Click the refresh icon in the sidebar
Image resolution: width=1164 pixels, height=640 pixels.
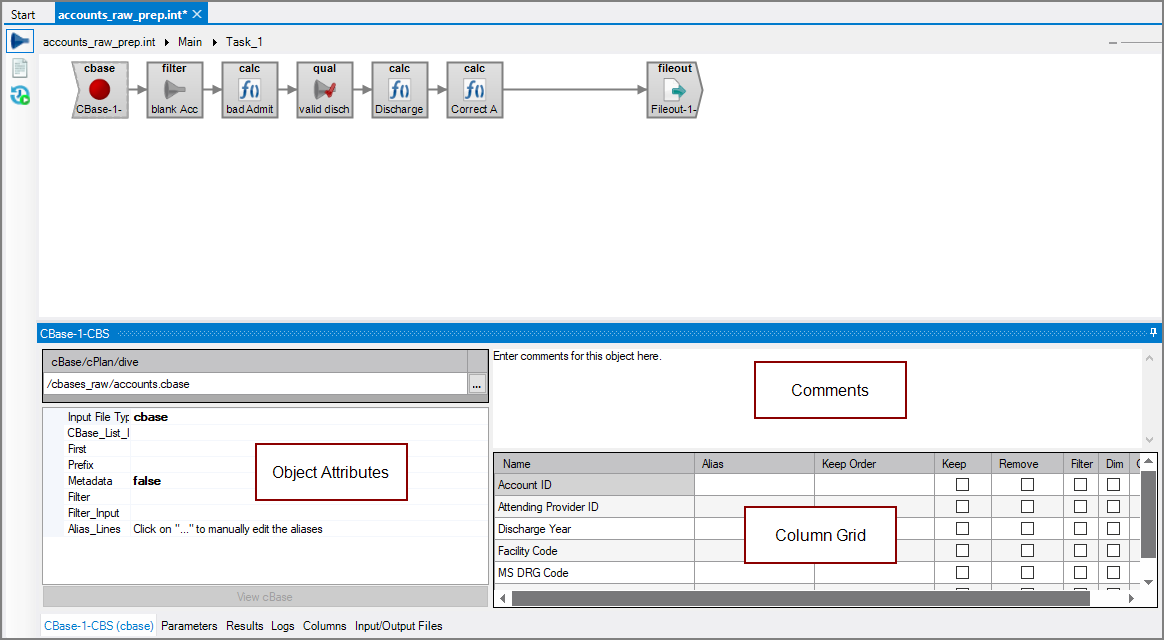pos(19,96)
